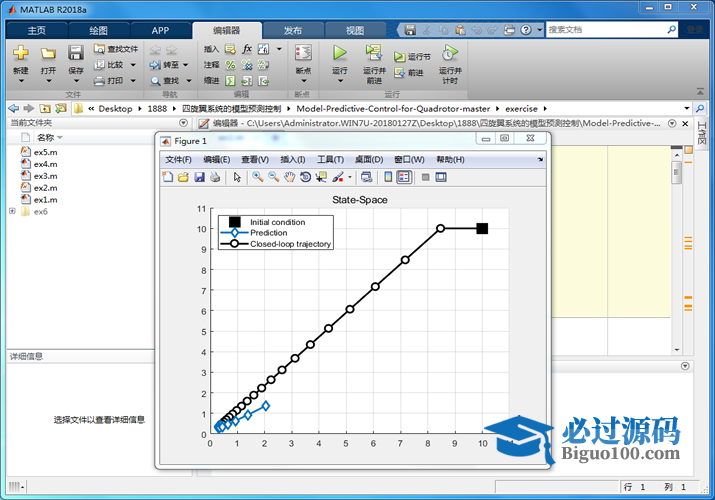Image resolution: width=715 pixels, height=500 pixels.
Task: Open the 打印 dropdown arrow
Action: [133, 81]
